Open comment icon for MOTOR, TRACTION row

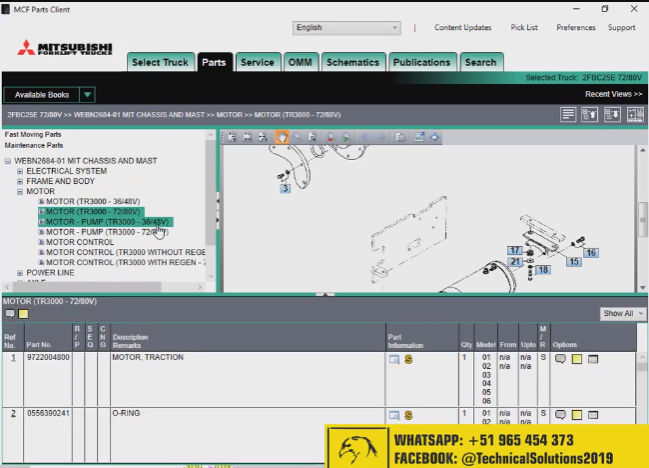pos(560,359)
